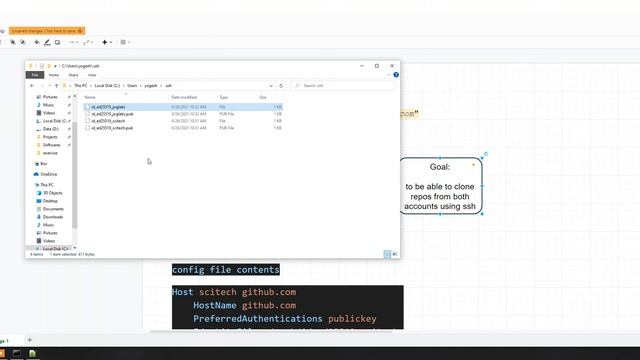Image resolution: width=640 pixels, height=360 pixels.
Task: Open 3D Objects under This PC
Action: (52, 193)
